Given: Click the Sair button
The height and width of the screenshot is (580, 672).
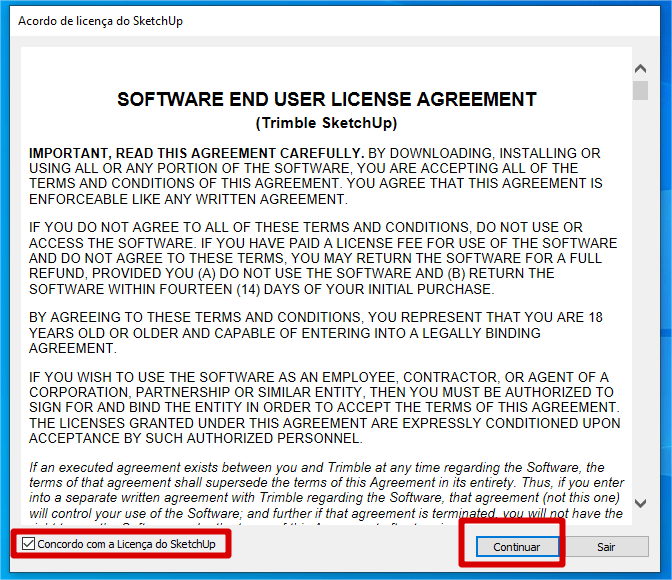Looking at the screenshot, I should pyautogui.click(x=606, y=547).
